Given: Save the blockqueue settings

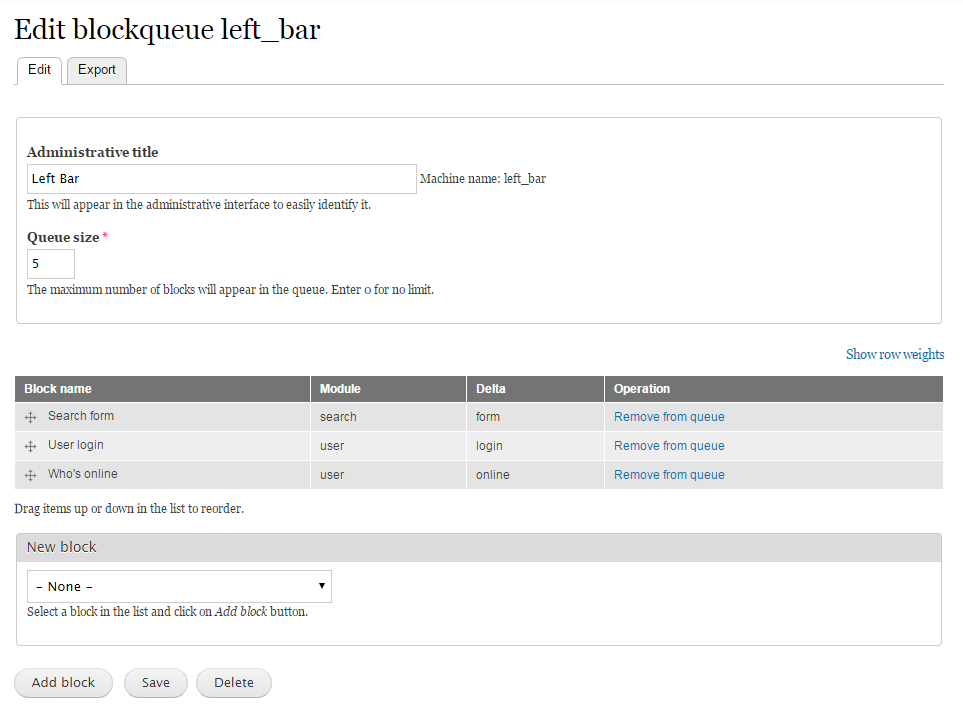Looking at the screenshot, I should 155,683.
